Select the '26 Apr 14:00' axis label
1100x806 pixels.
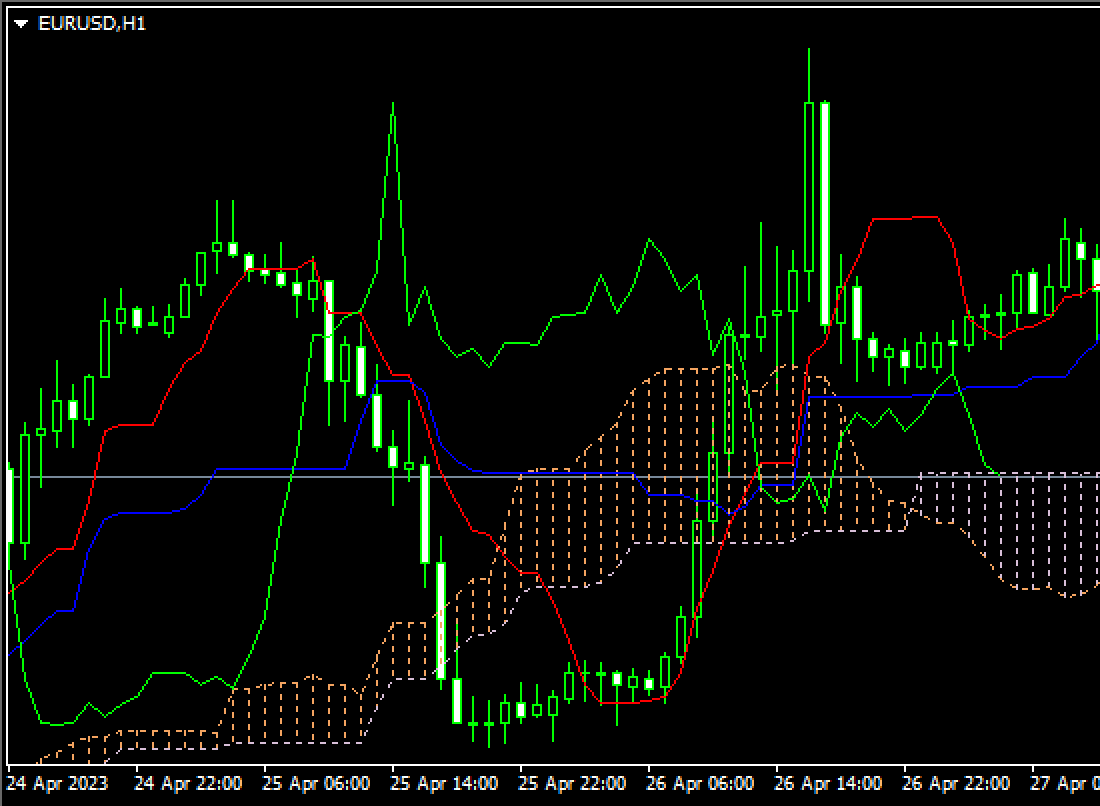pos(829,784)
